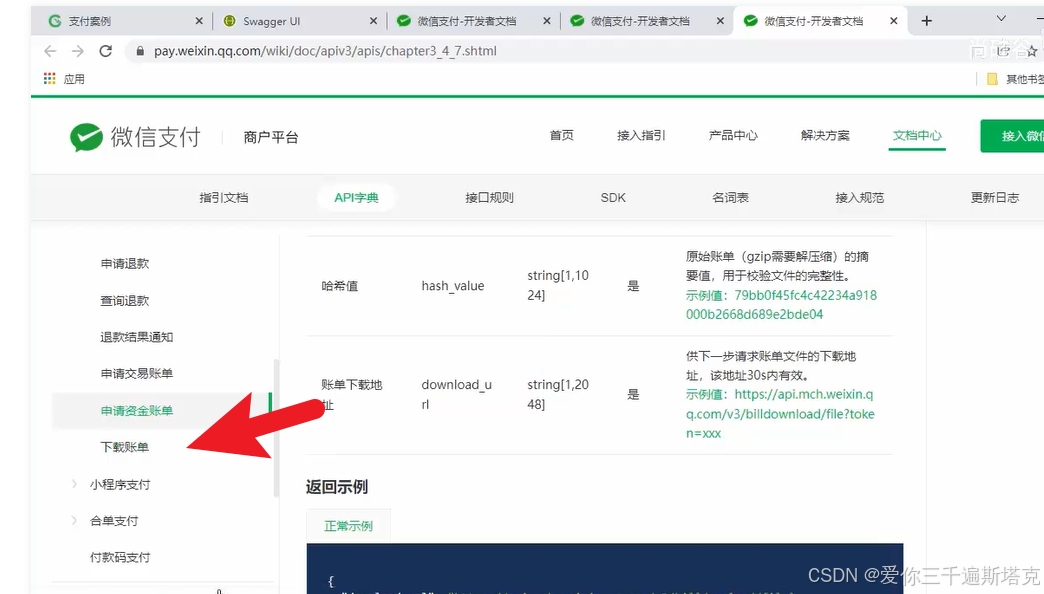
Task: Select the 接入规范 sub-tab
Action: 860,198
